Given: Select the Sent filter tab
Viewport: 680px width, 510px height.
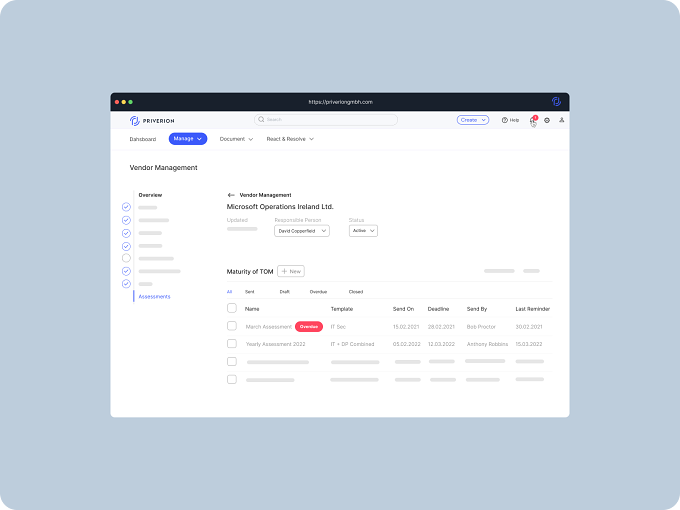Looking at the screenshot, I should [250, 292].
